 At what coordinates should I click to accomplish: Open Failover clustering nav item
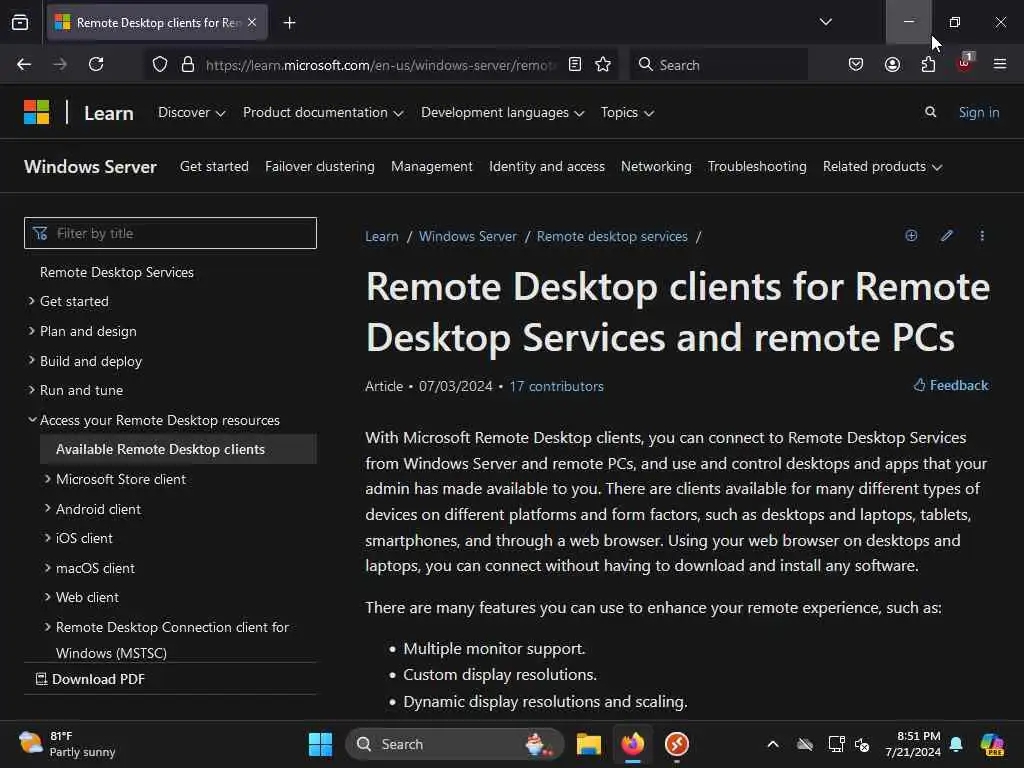coord(320,167)
